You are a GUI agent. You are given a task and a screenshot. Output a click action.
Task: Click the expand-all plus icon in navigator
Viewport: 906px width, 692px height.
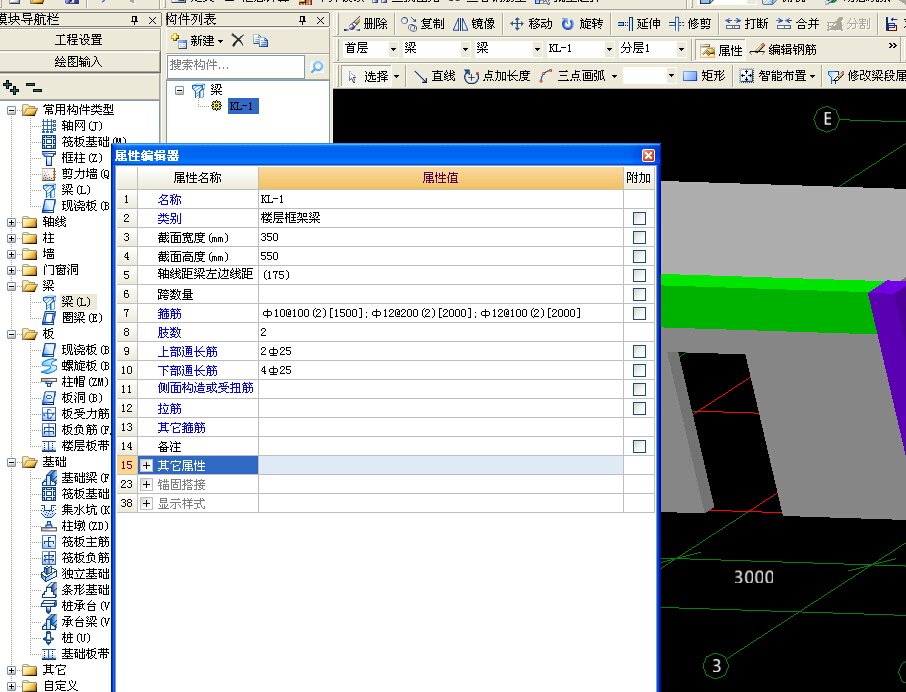(11, 88)
